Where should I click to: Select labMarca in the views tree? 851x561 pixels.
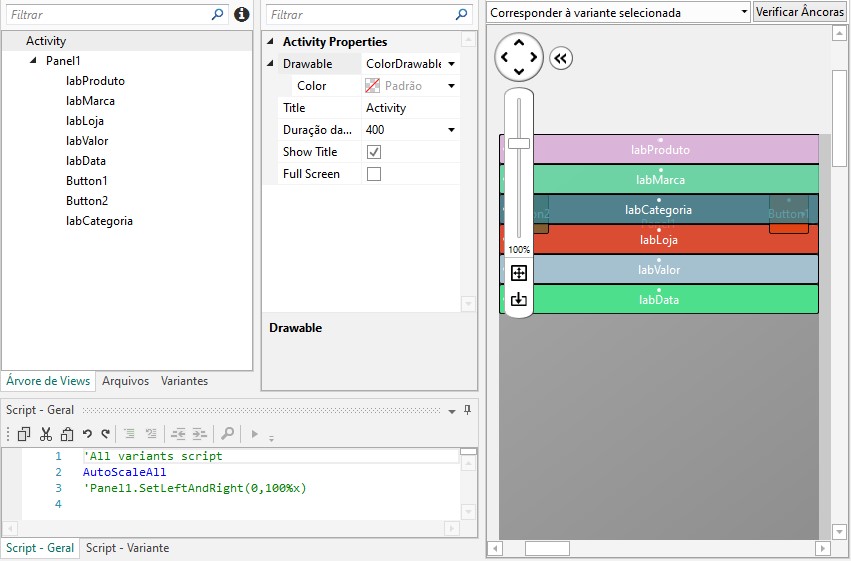(x=90, y=101)
